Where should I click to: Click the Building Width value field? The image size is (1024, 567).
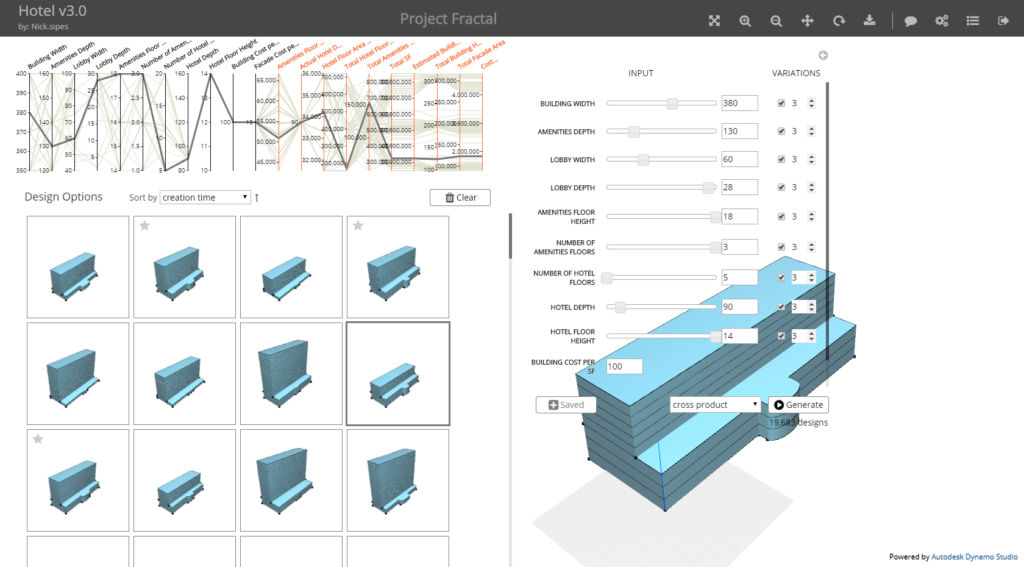[x=739, y=103]
